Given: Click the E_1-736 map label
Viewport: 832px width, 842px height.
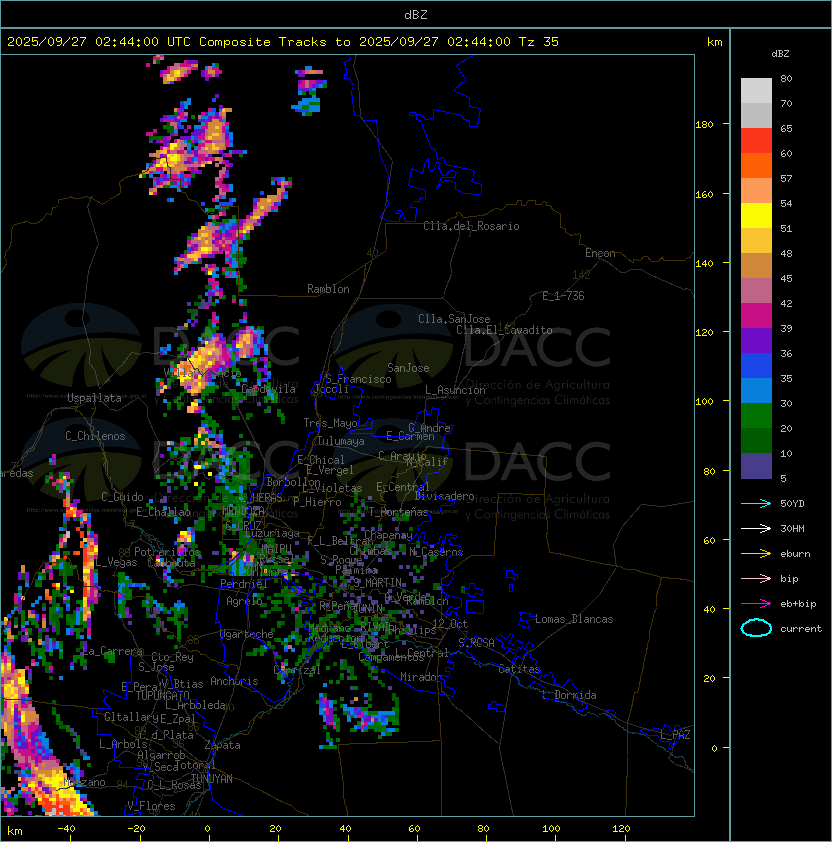Looking at the screenshot, I should pos(563,296).
